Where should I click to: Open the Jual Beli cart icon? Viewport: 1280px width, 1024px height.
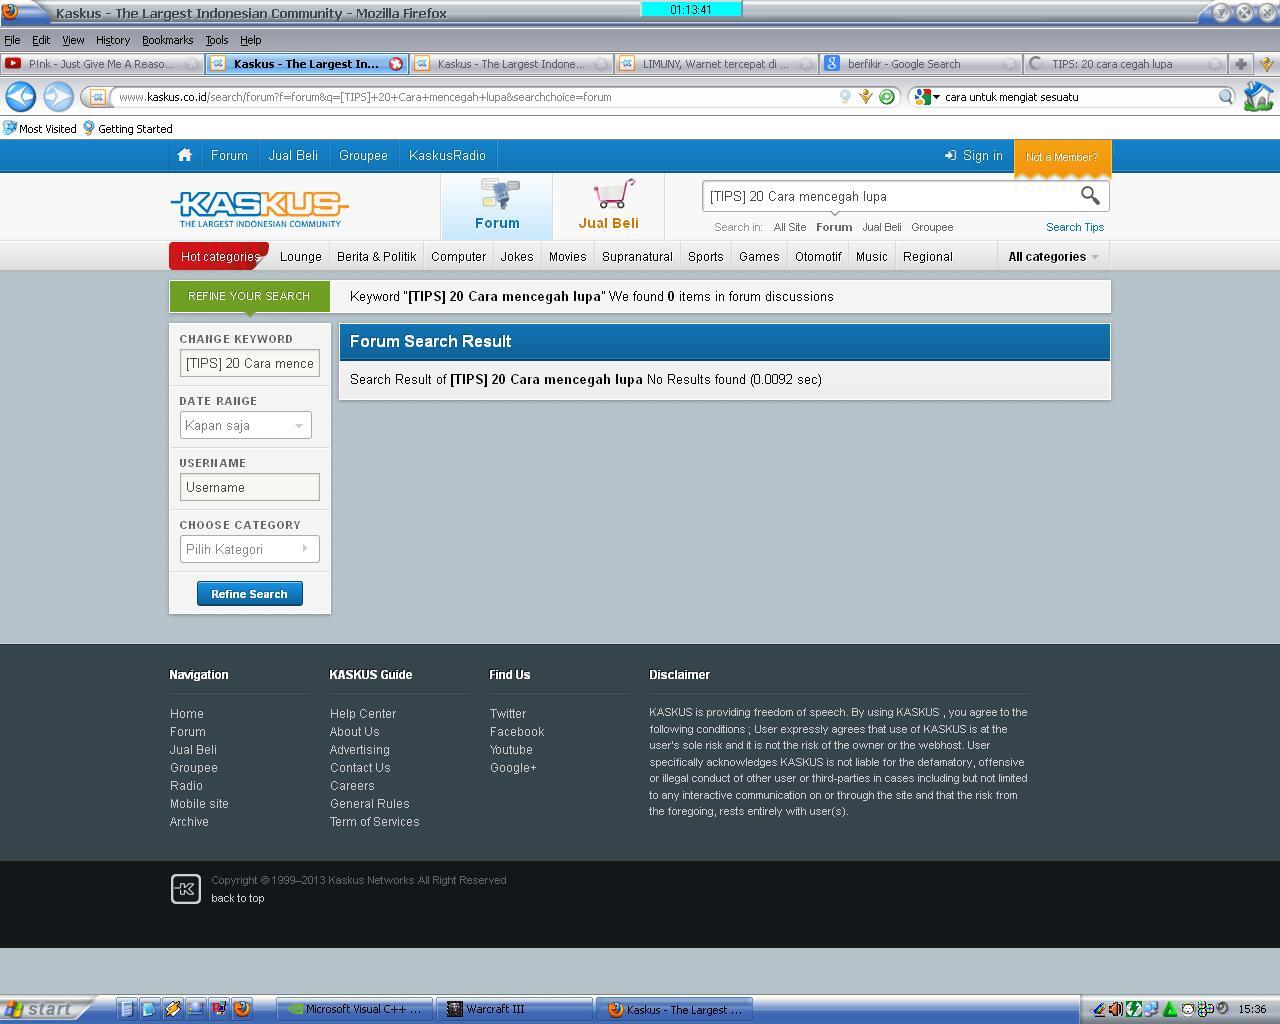point(608,205)
